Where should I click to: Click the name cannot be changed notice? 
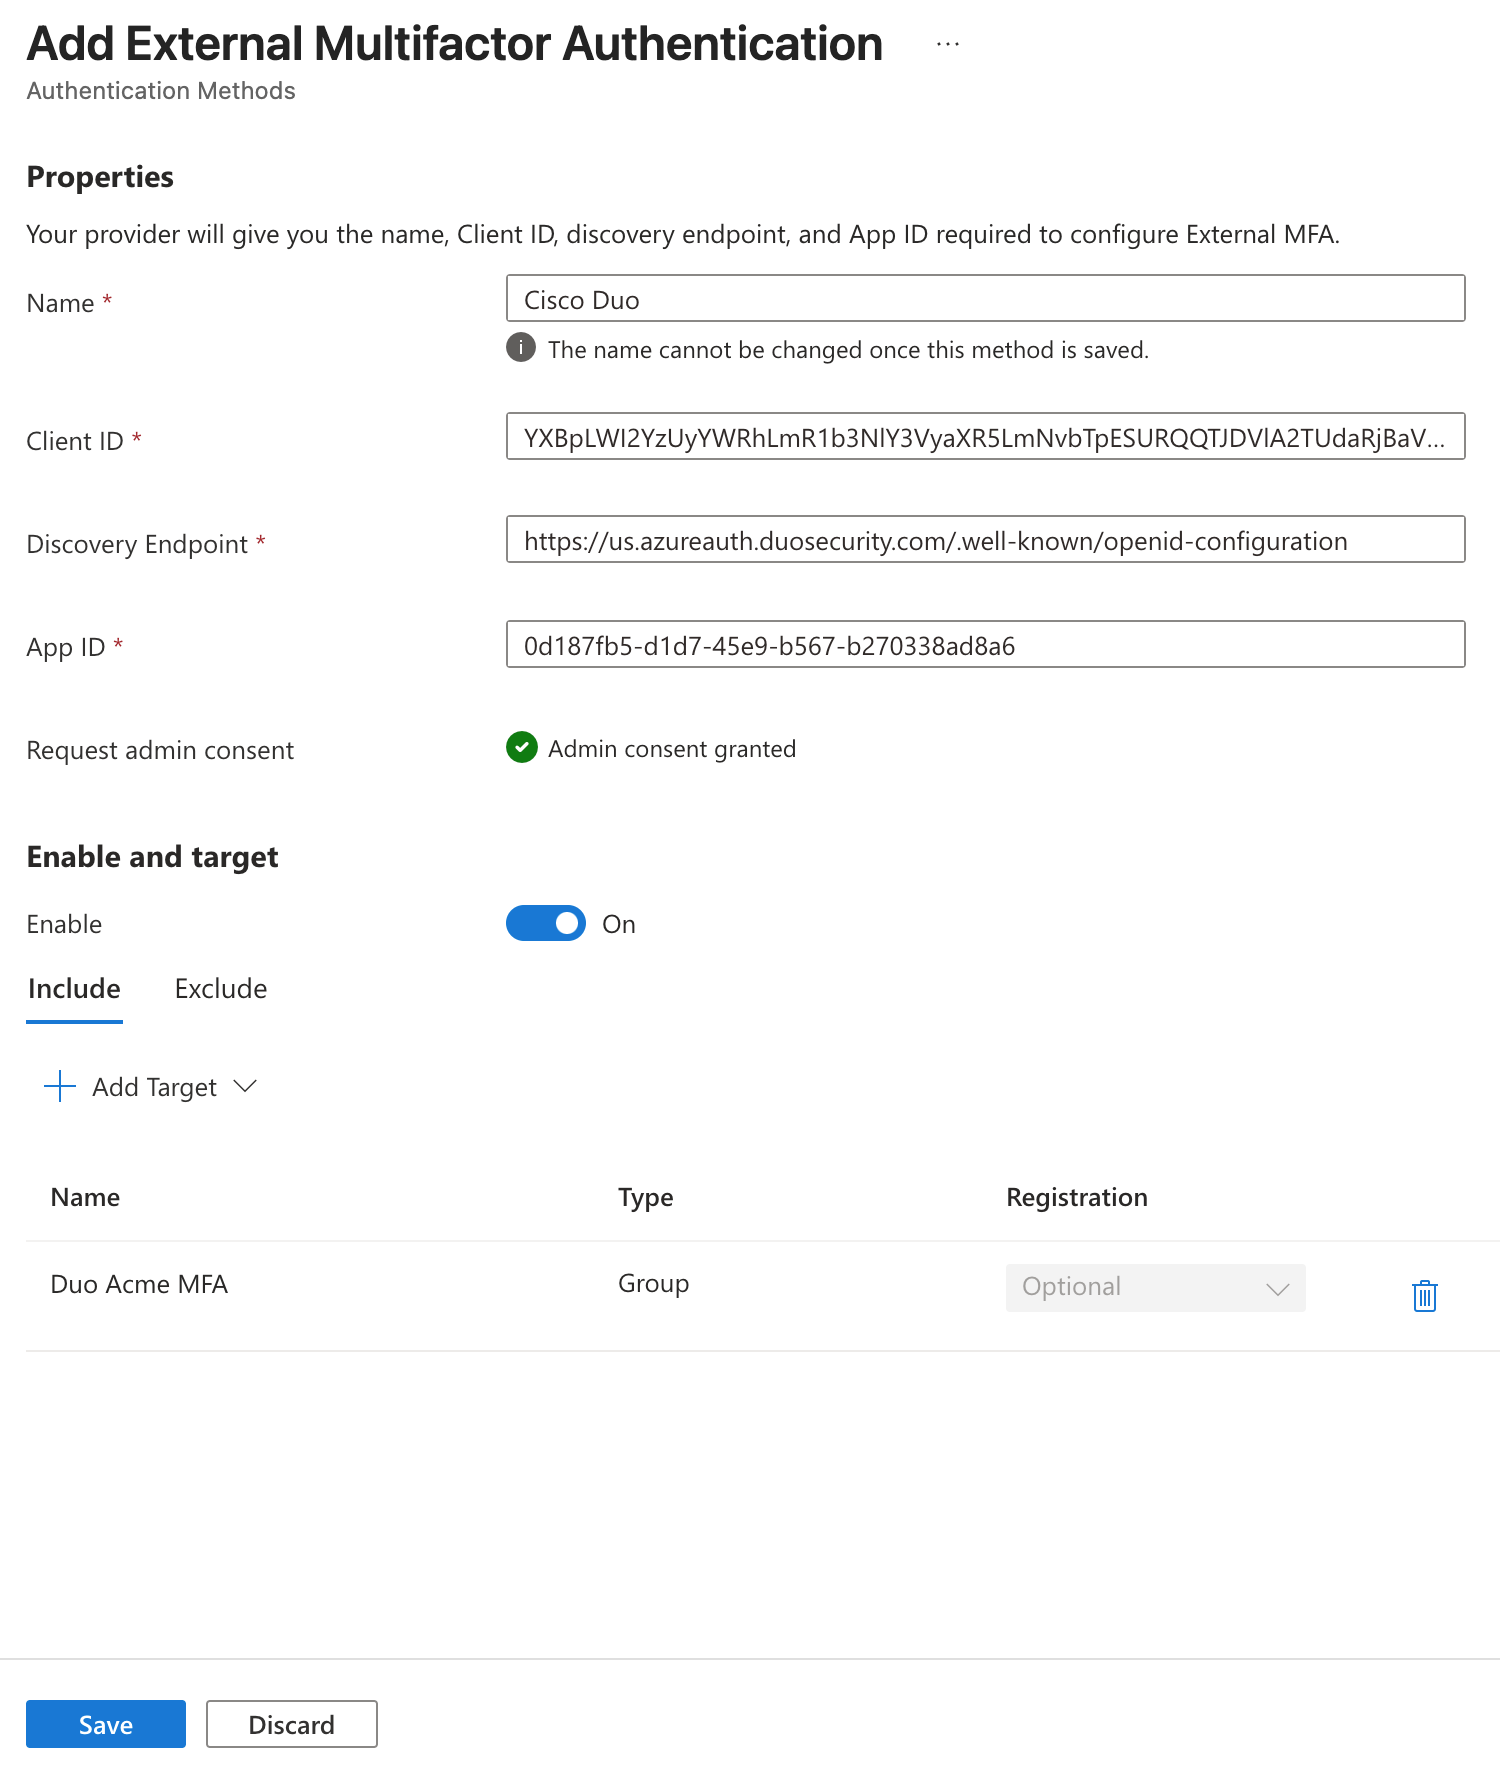pyautogui.click(x=848, y=350)
